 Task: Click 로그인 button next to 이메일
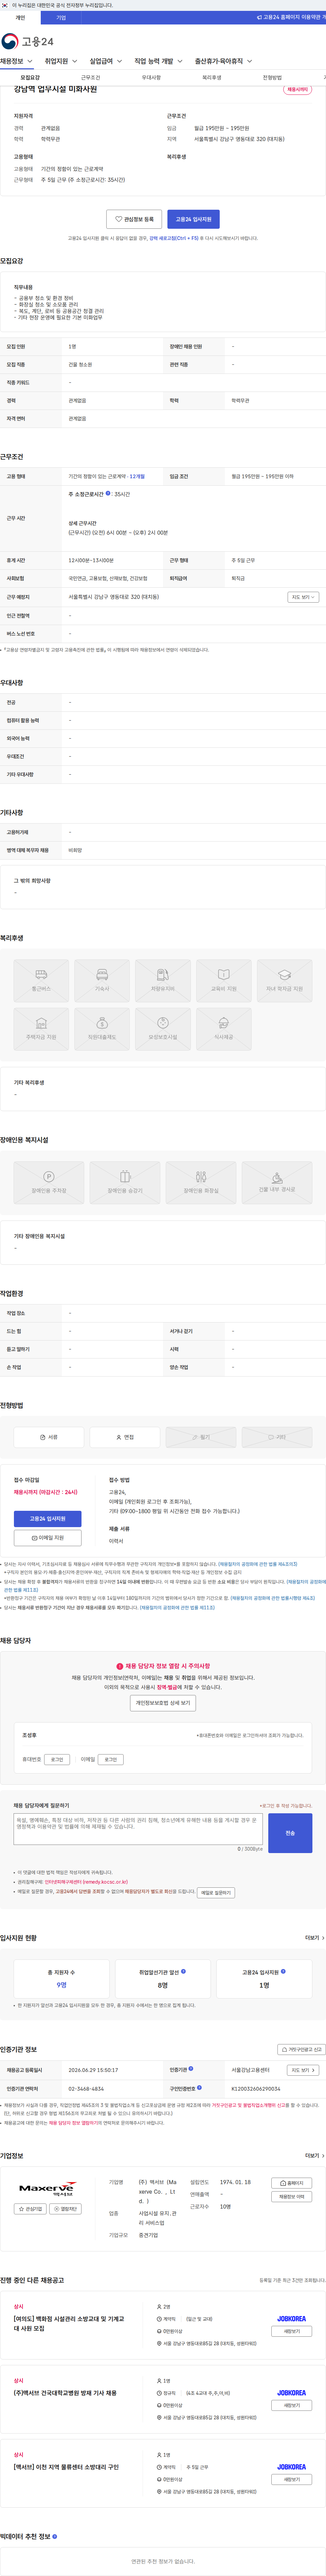(111, 1759)
